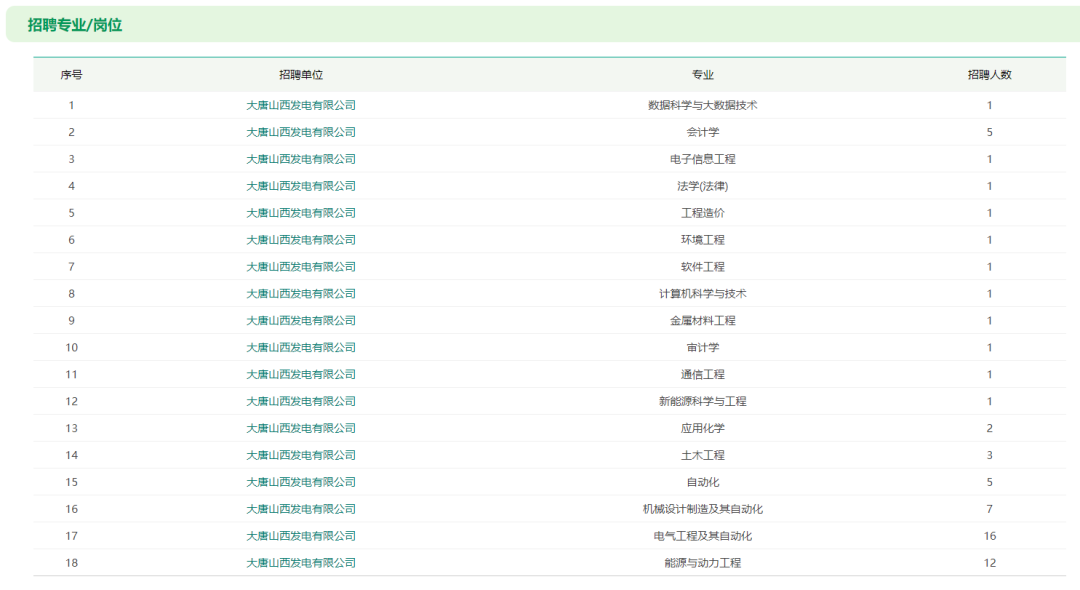The height and width of the screenshot is (590, 1080).
Task: Open company link in 机械设计制造及其自动化 row
Action: click(x=301, y=509)
